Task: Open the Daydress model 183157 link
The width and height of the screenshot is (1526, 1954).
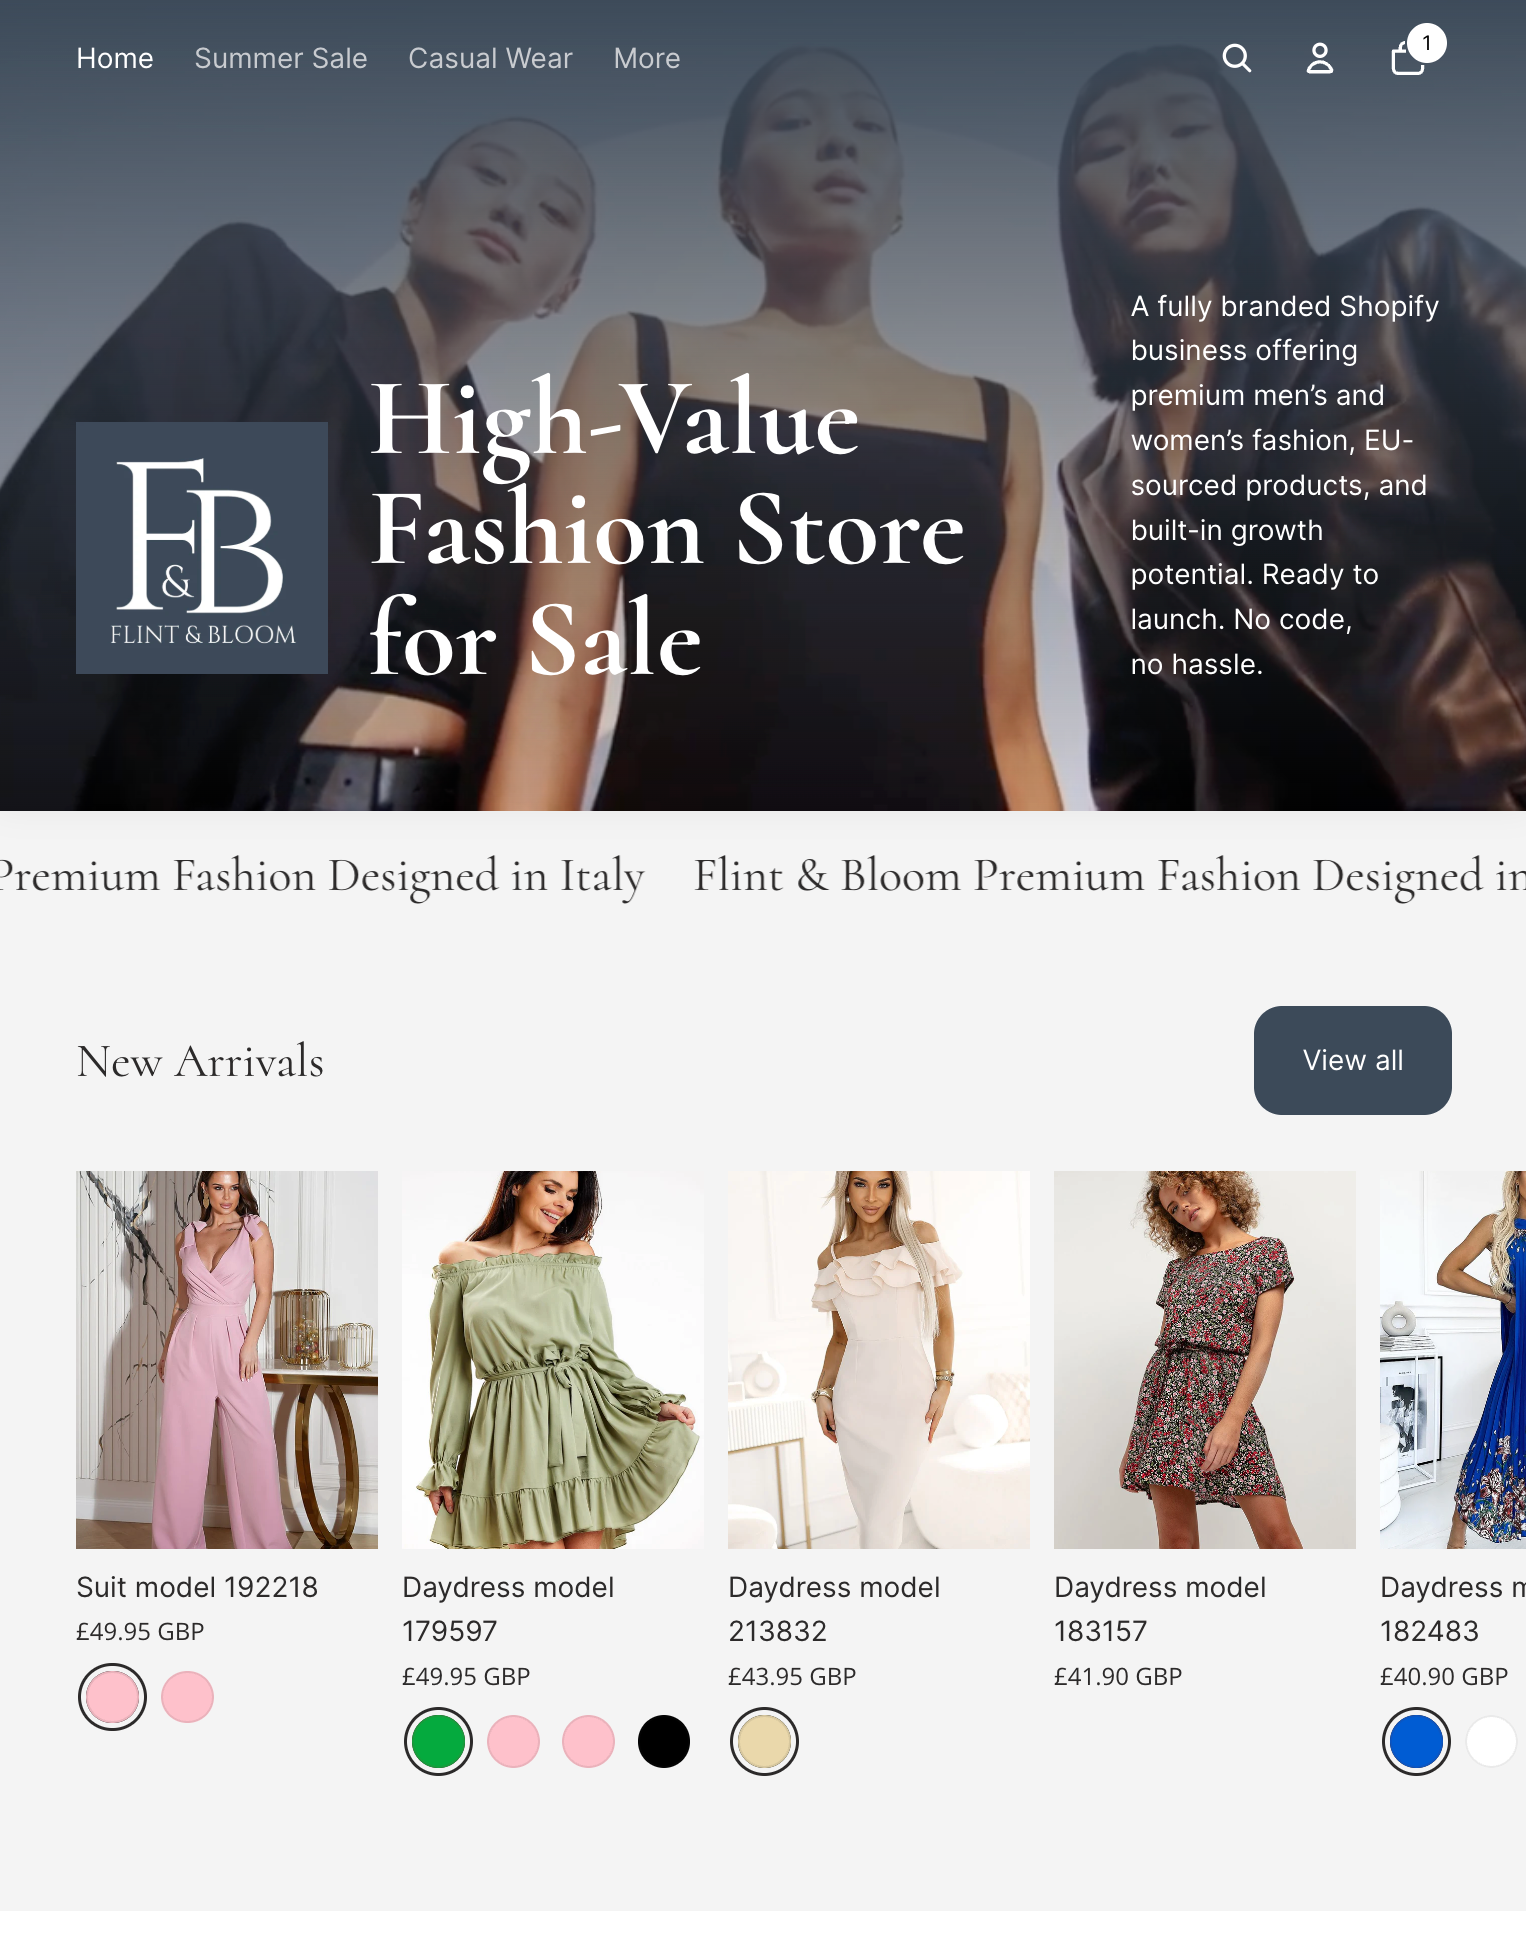Action: coord(1160,1609)
